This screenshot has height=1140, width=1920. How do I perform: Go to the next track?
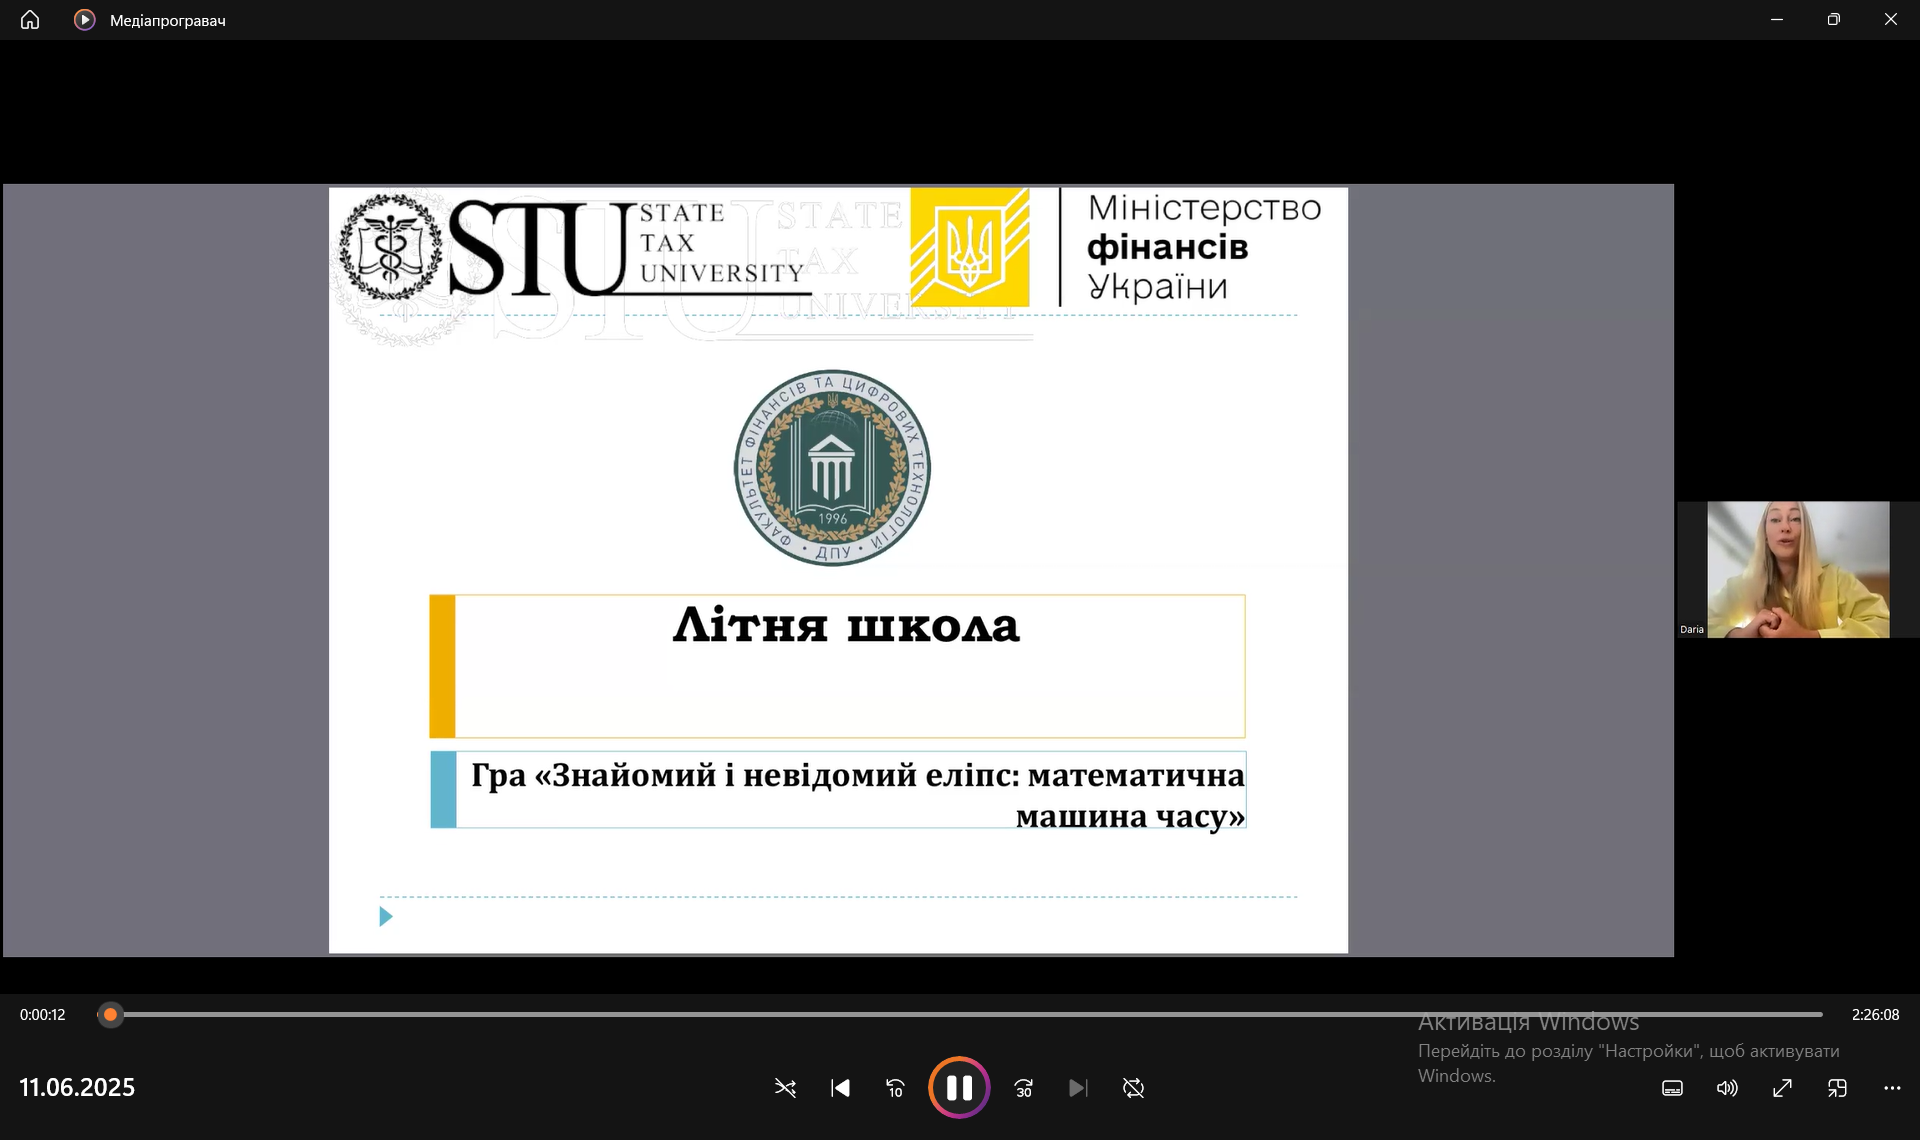[1077, 1088]
